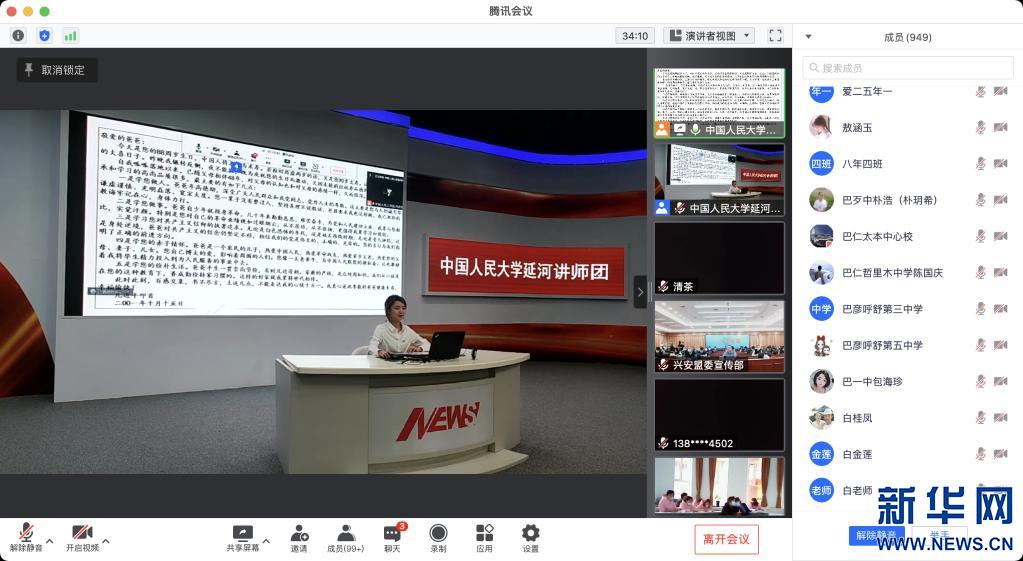
Task: Click the 成员 (949) panel title
Action: click(908, 37)
